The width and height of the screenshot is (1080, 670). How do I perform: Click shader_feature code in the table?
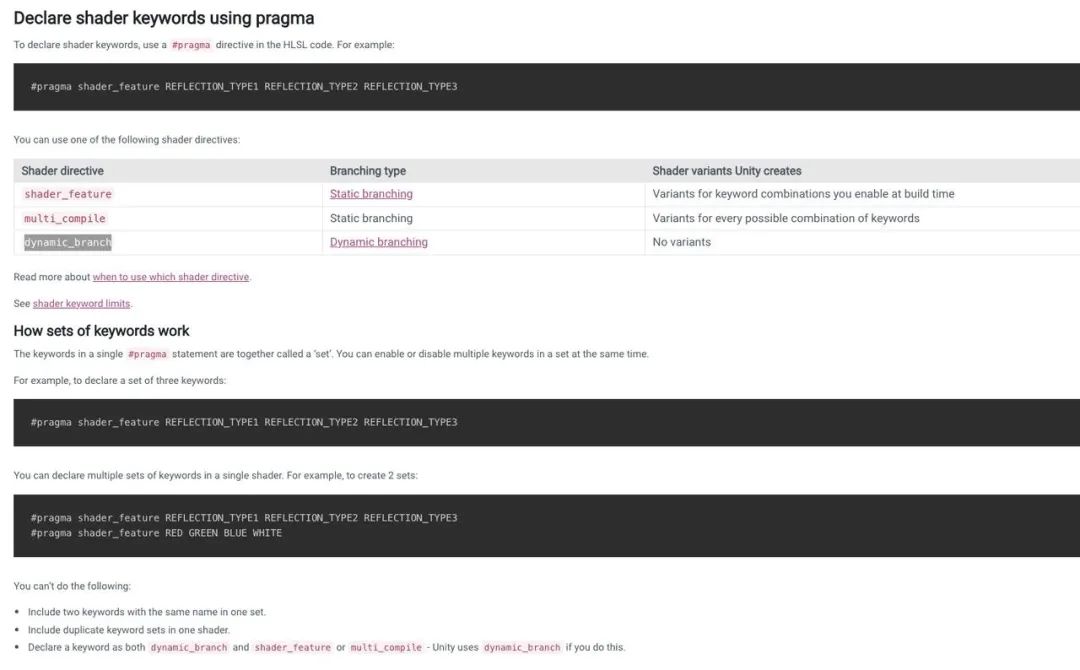point(68,194)
